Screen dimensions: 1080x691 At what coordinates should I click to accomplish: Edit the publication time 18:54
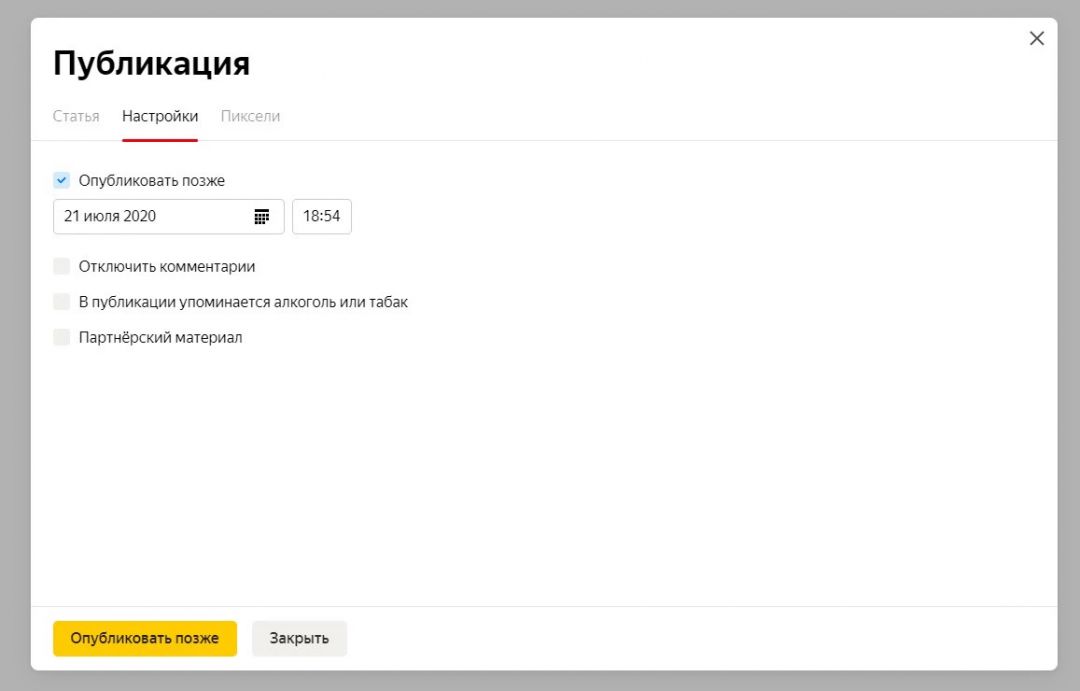tap(322, 216)
